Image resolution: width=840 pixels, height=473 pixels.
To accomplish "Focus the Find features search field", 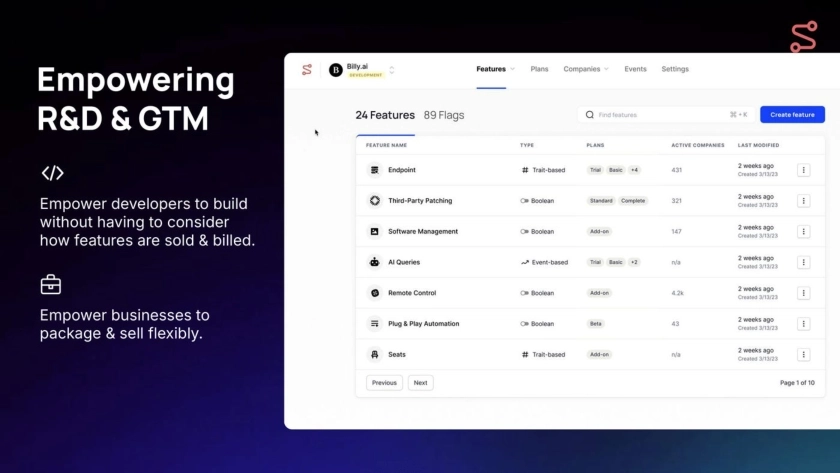I will point(660,115).
